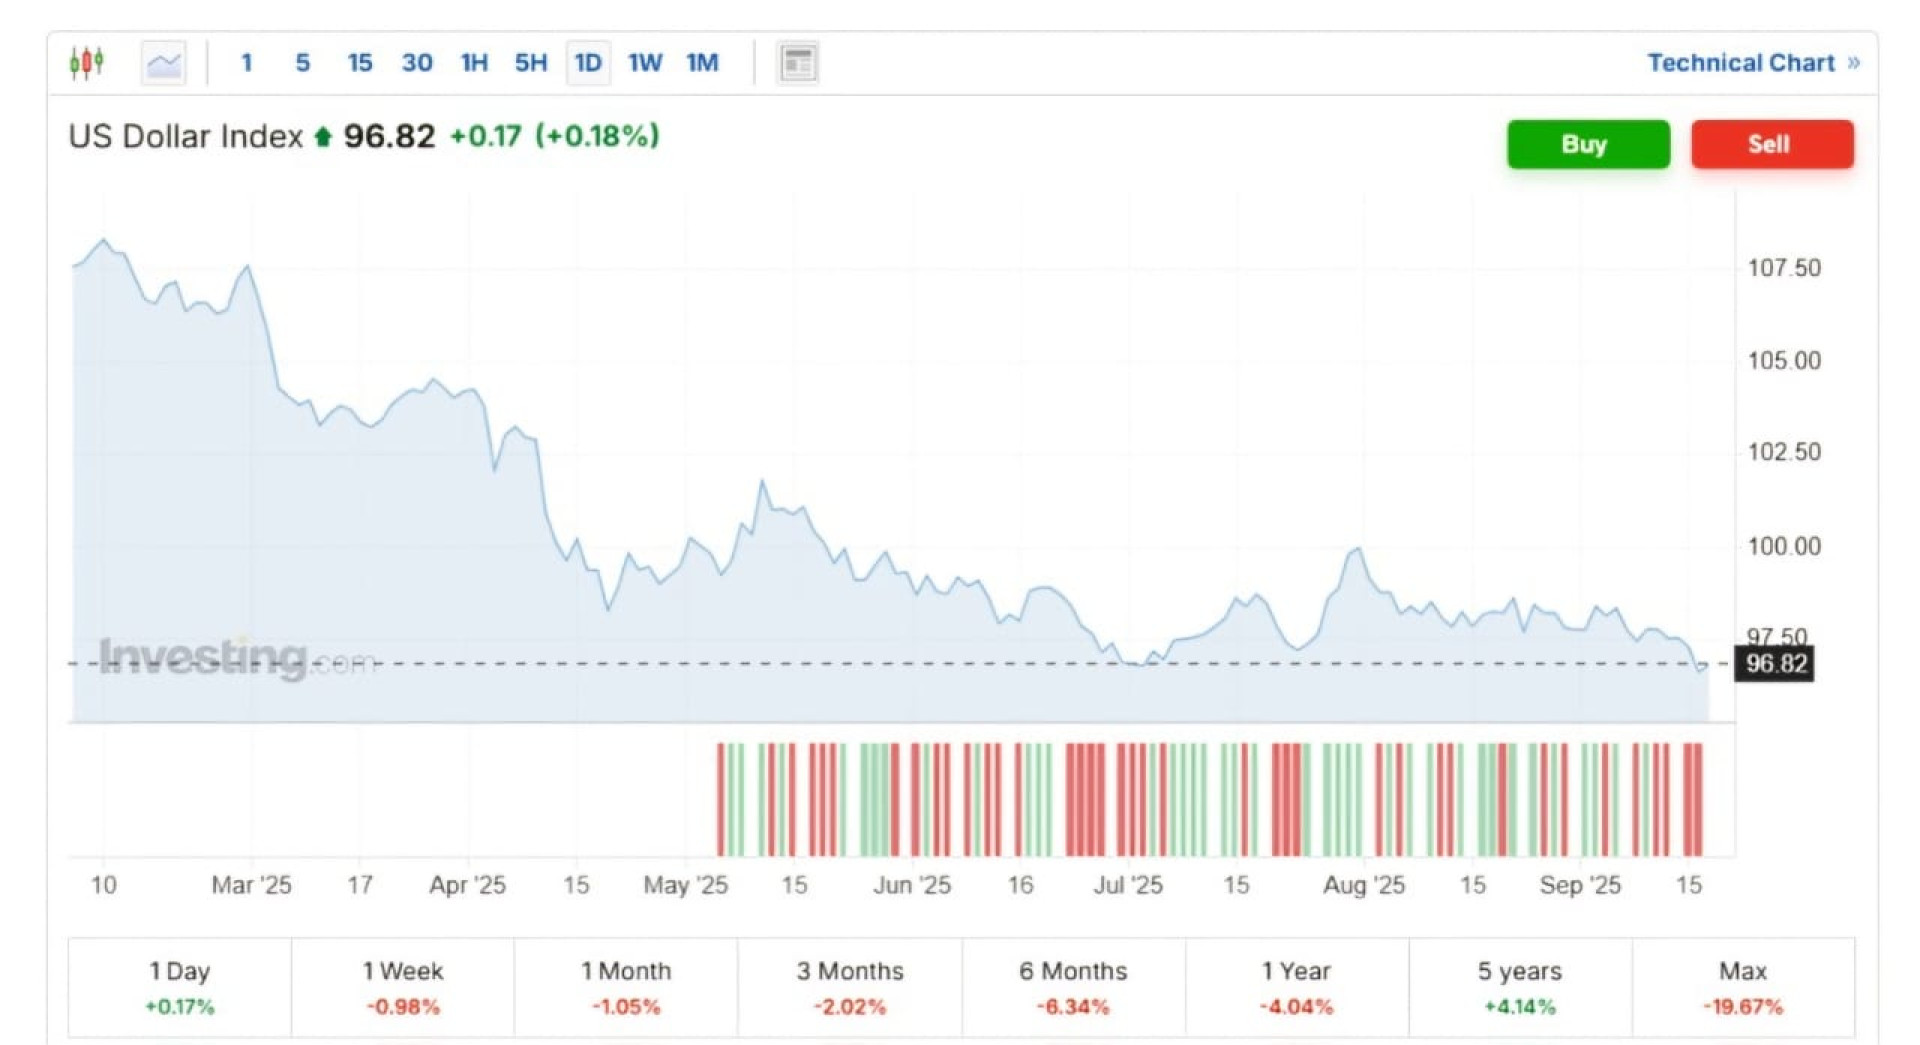Show the Max performance range
The image size is (1920, 1045).
point(1742,987)
